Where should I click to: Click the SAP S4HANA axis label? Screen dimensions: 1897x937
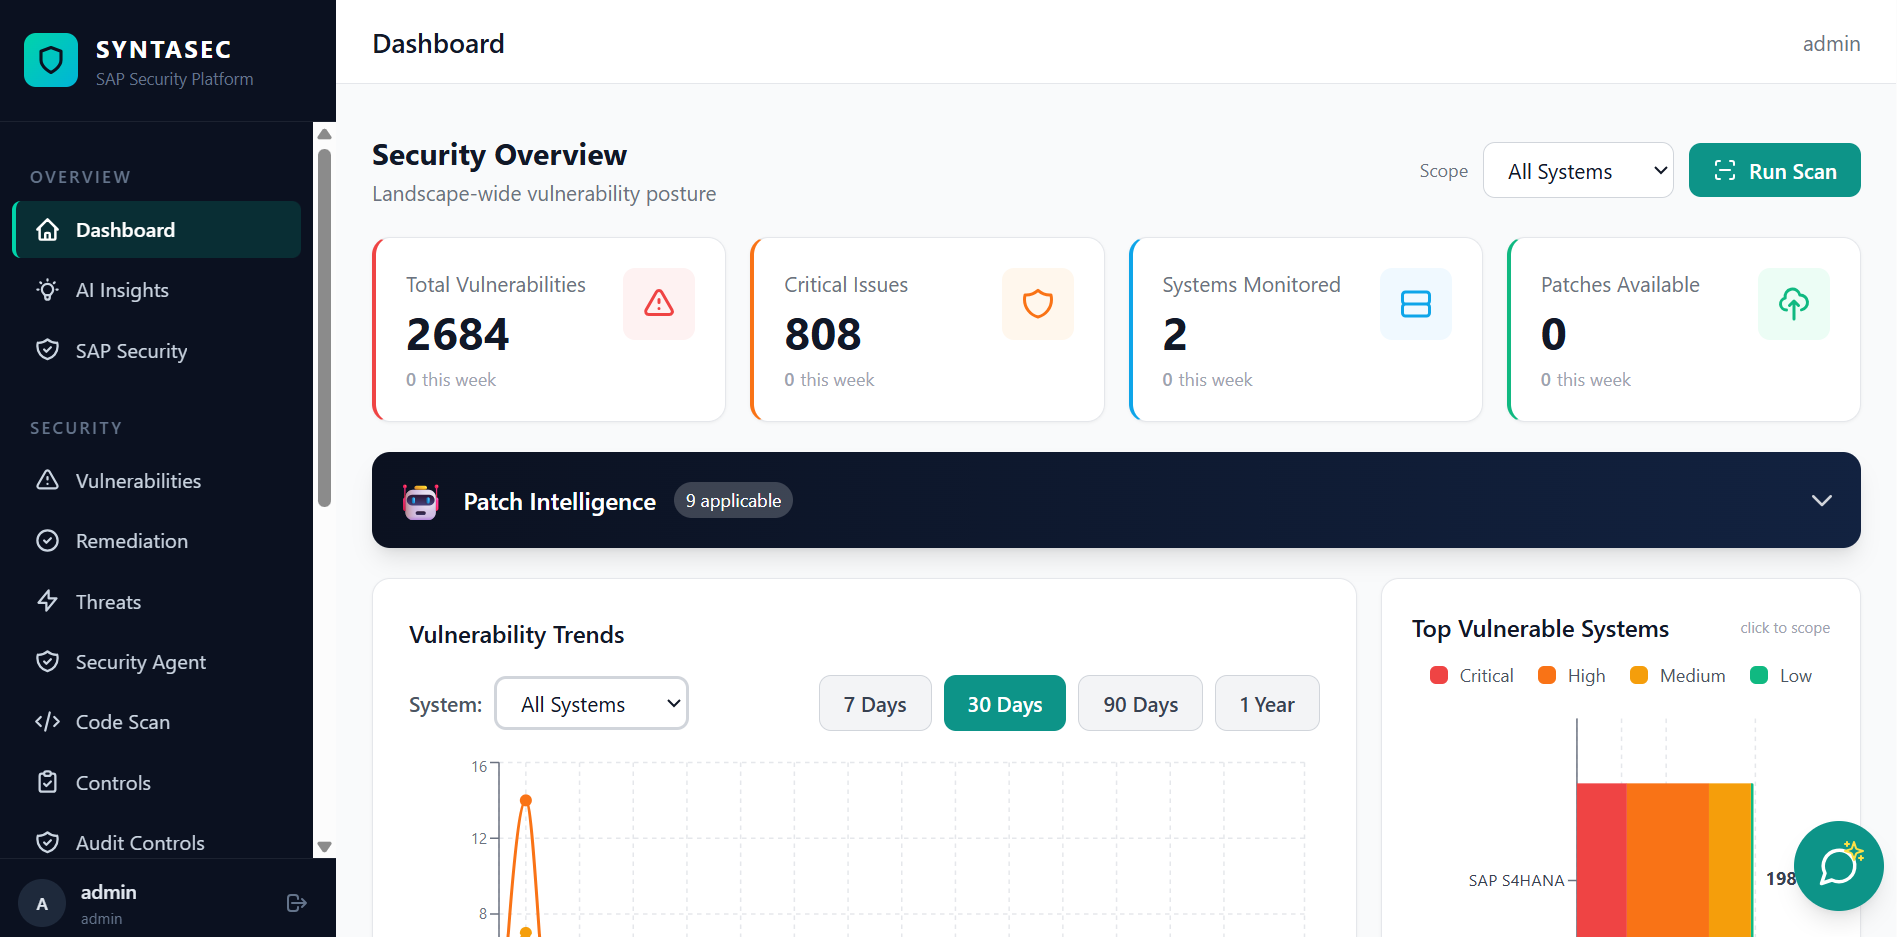point(1516,880)
